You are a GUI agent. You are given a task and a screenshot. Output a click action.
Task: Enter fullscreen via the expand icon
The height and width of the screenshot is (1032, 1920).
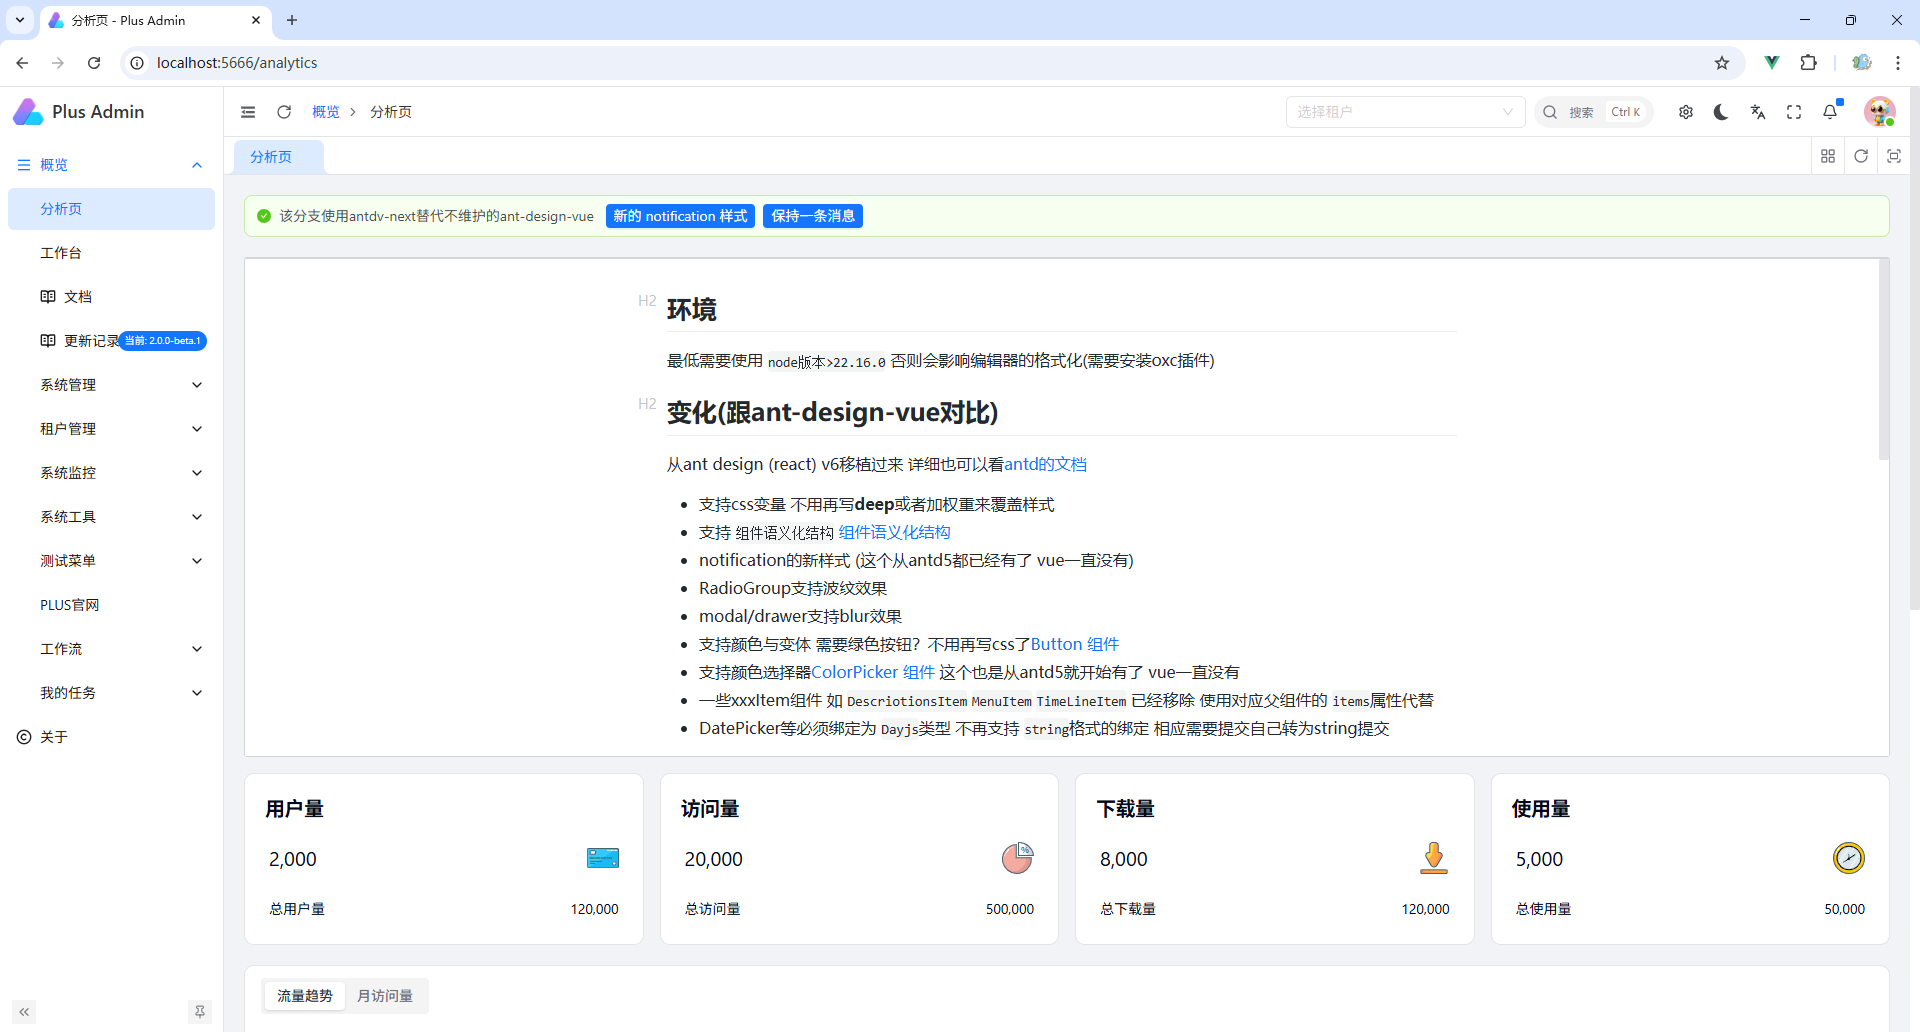pos(1794,112)
